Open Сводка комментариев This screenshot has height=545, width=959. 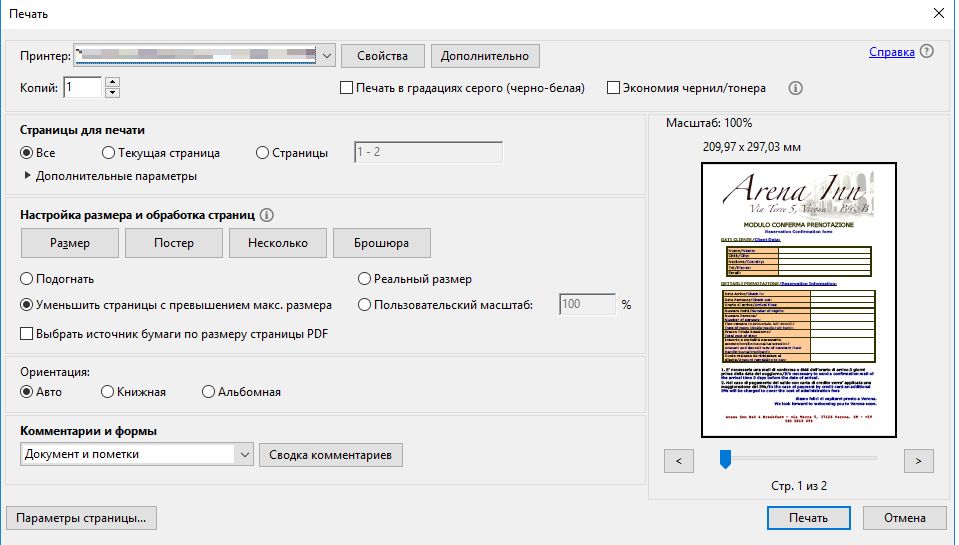coord(331,455)
